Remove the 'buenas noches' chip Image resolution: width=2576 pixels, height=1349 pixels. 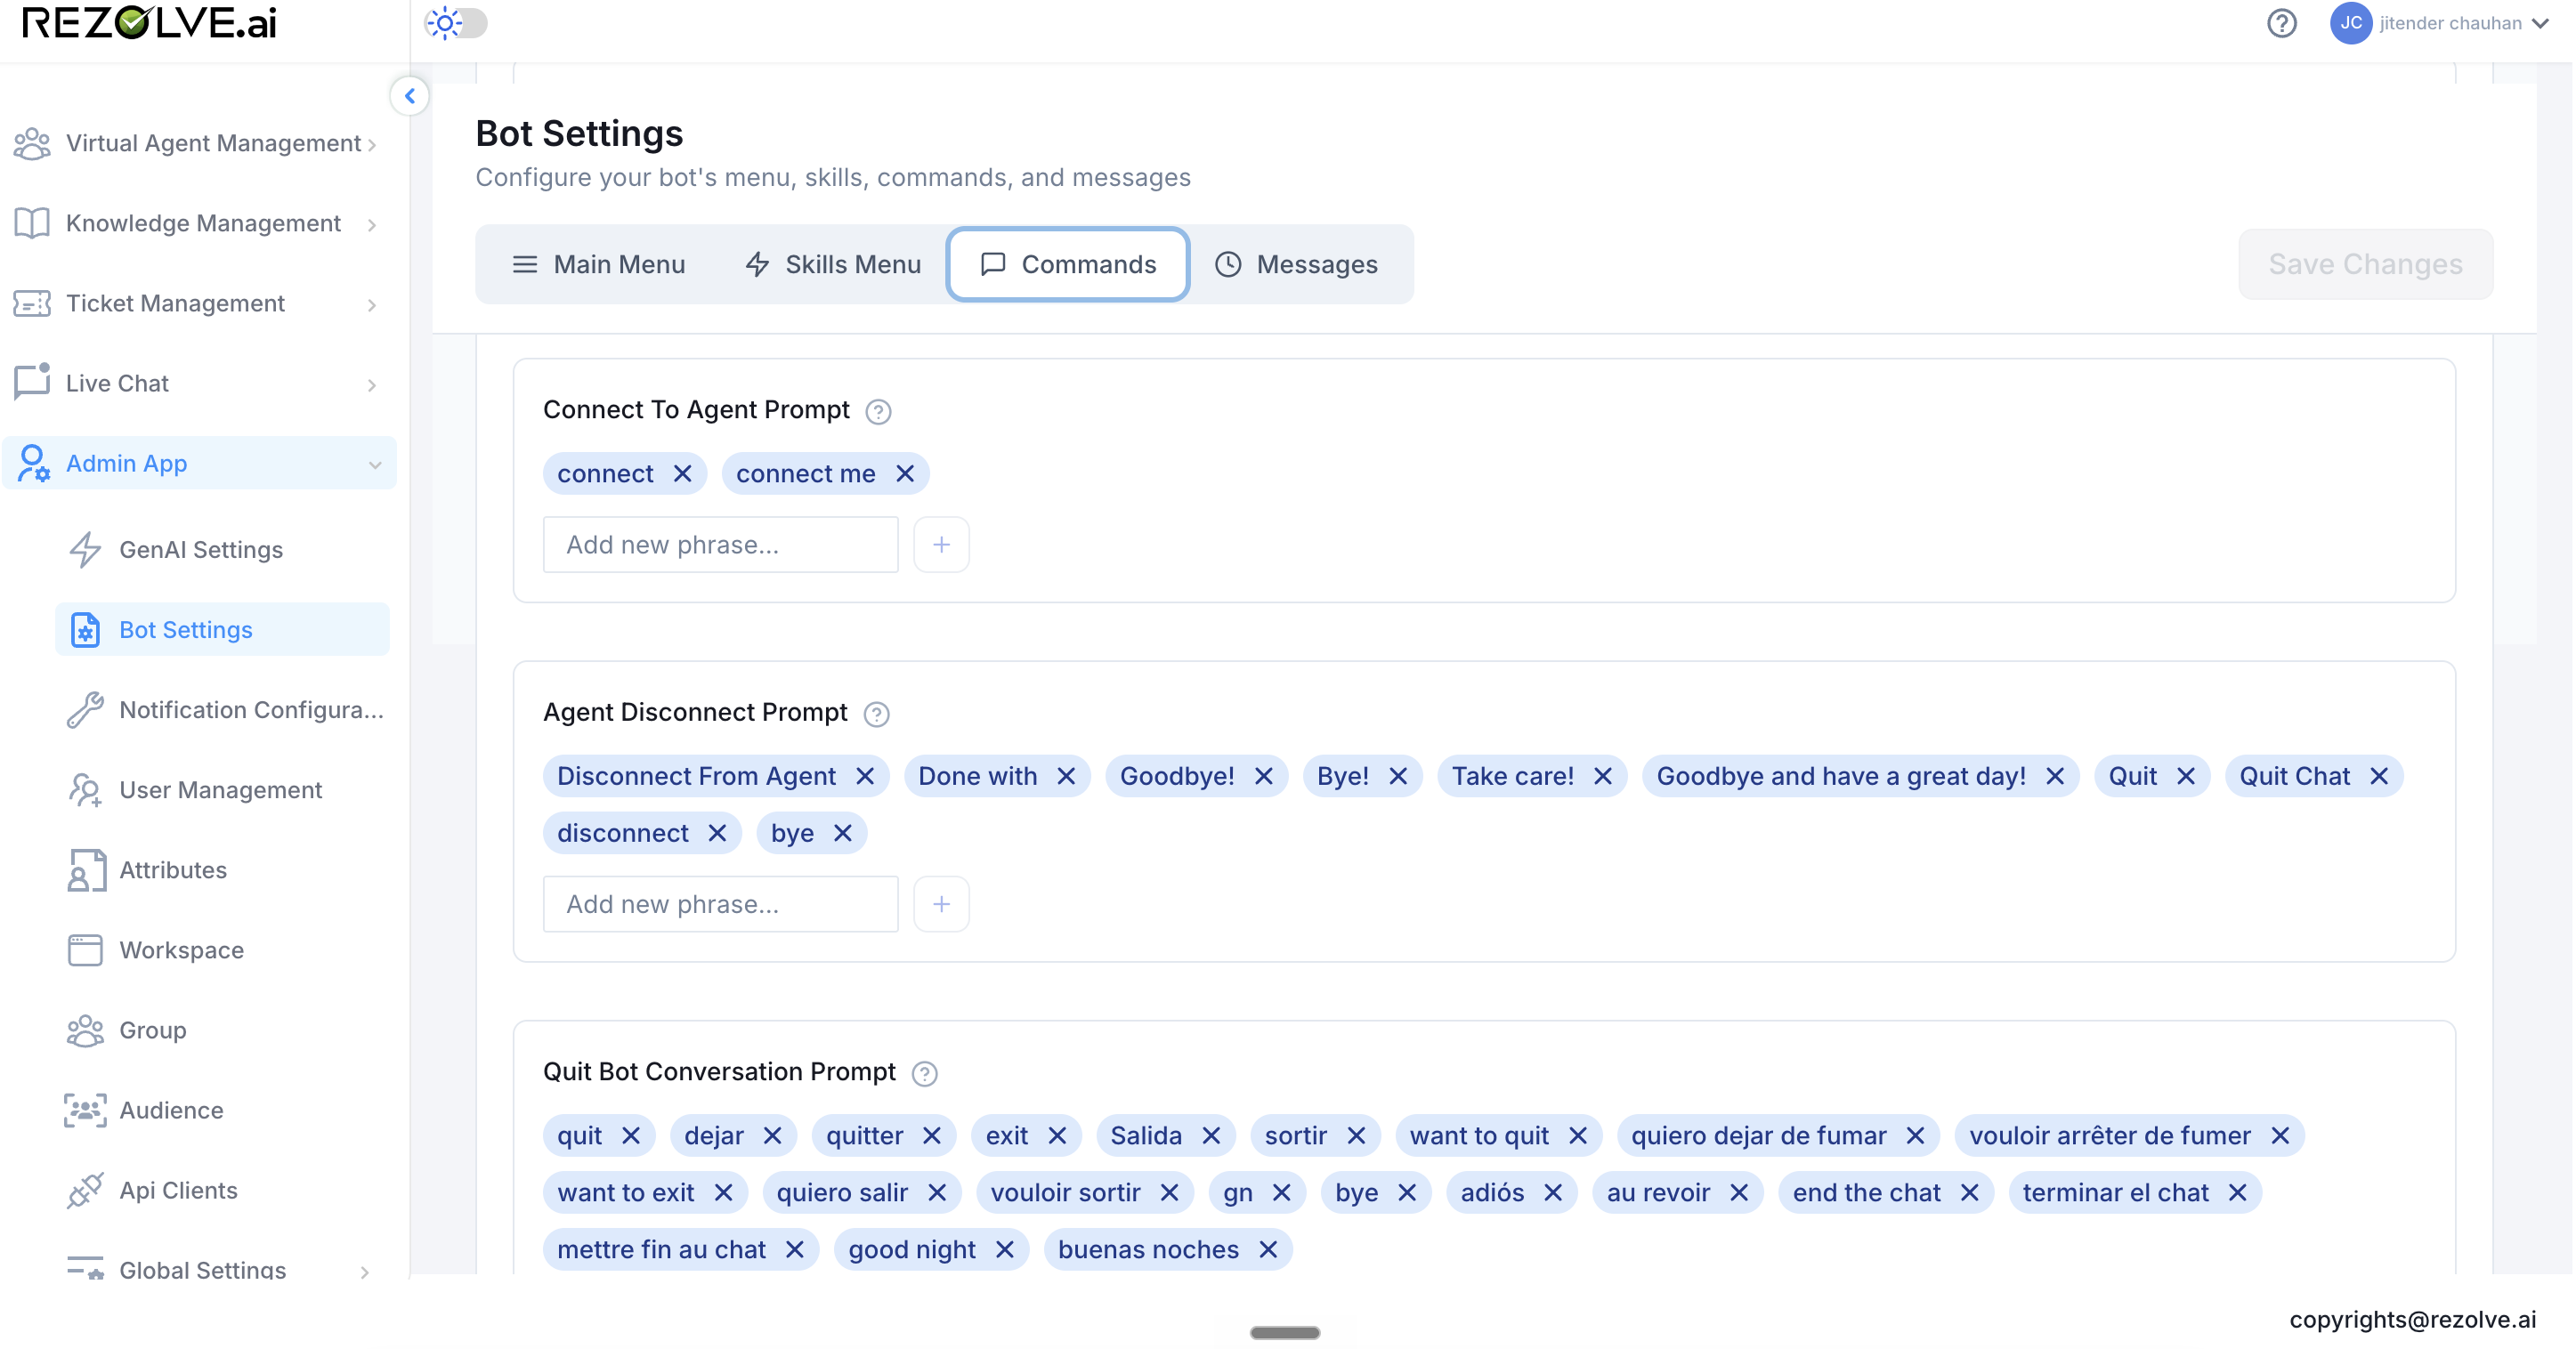coord(1268,1249)
